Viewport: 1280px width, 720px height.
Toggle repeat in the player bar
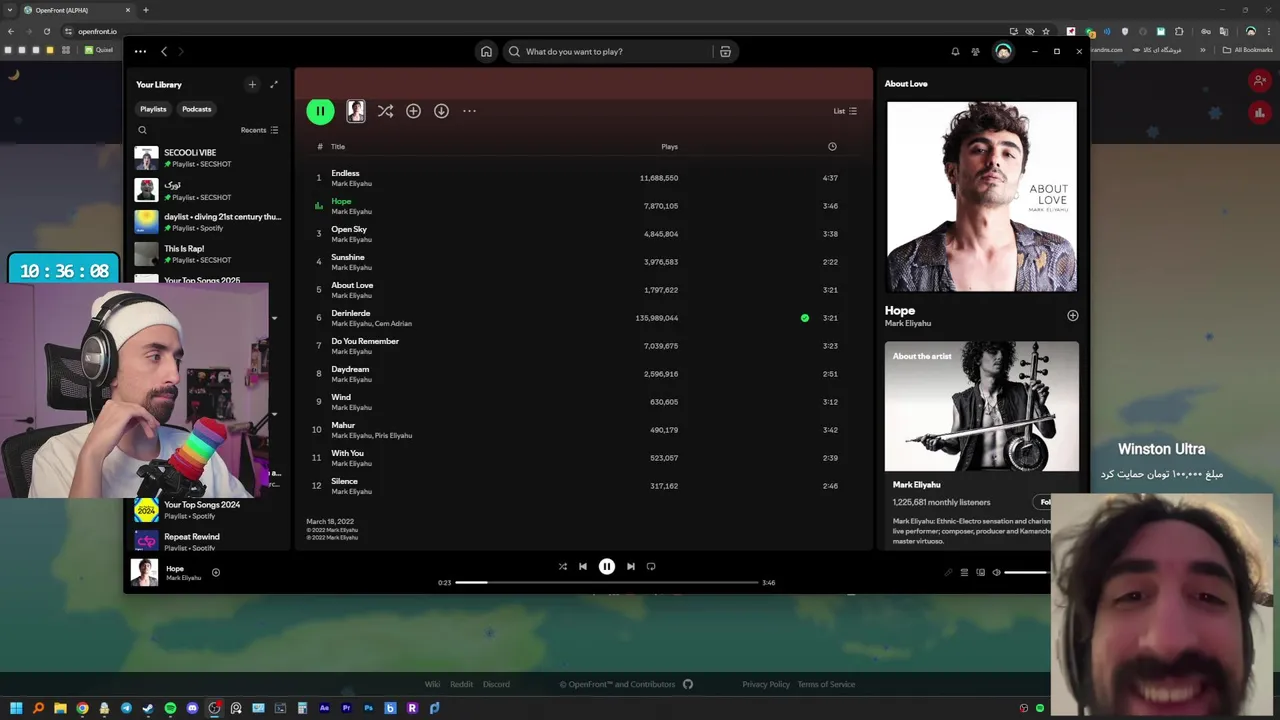click(651, 566)
